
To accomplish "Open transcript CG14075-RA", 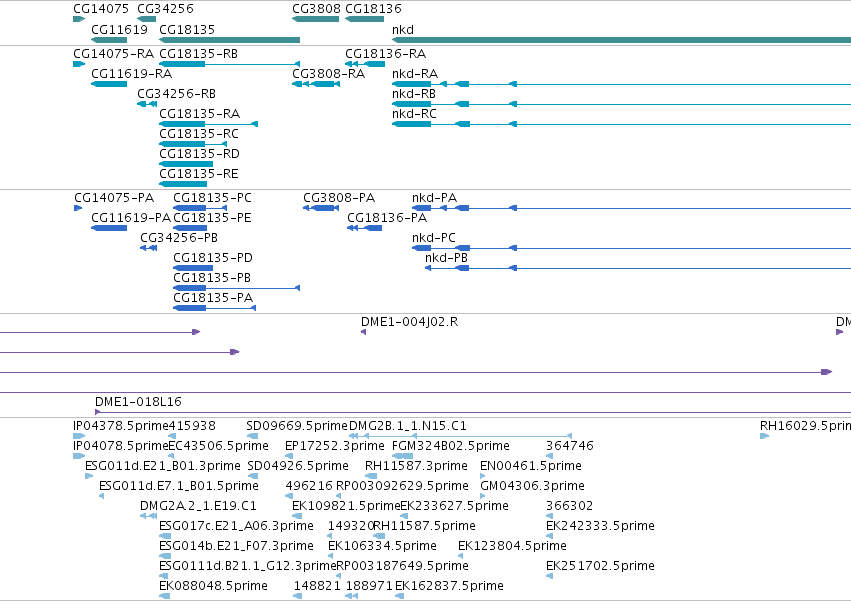I will click(x=113, y=54).
